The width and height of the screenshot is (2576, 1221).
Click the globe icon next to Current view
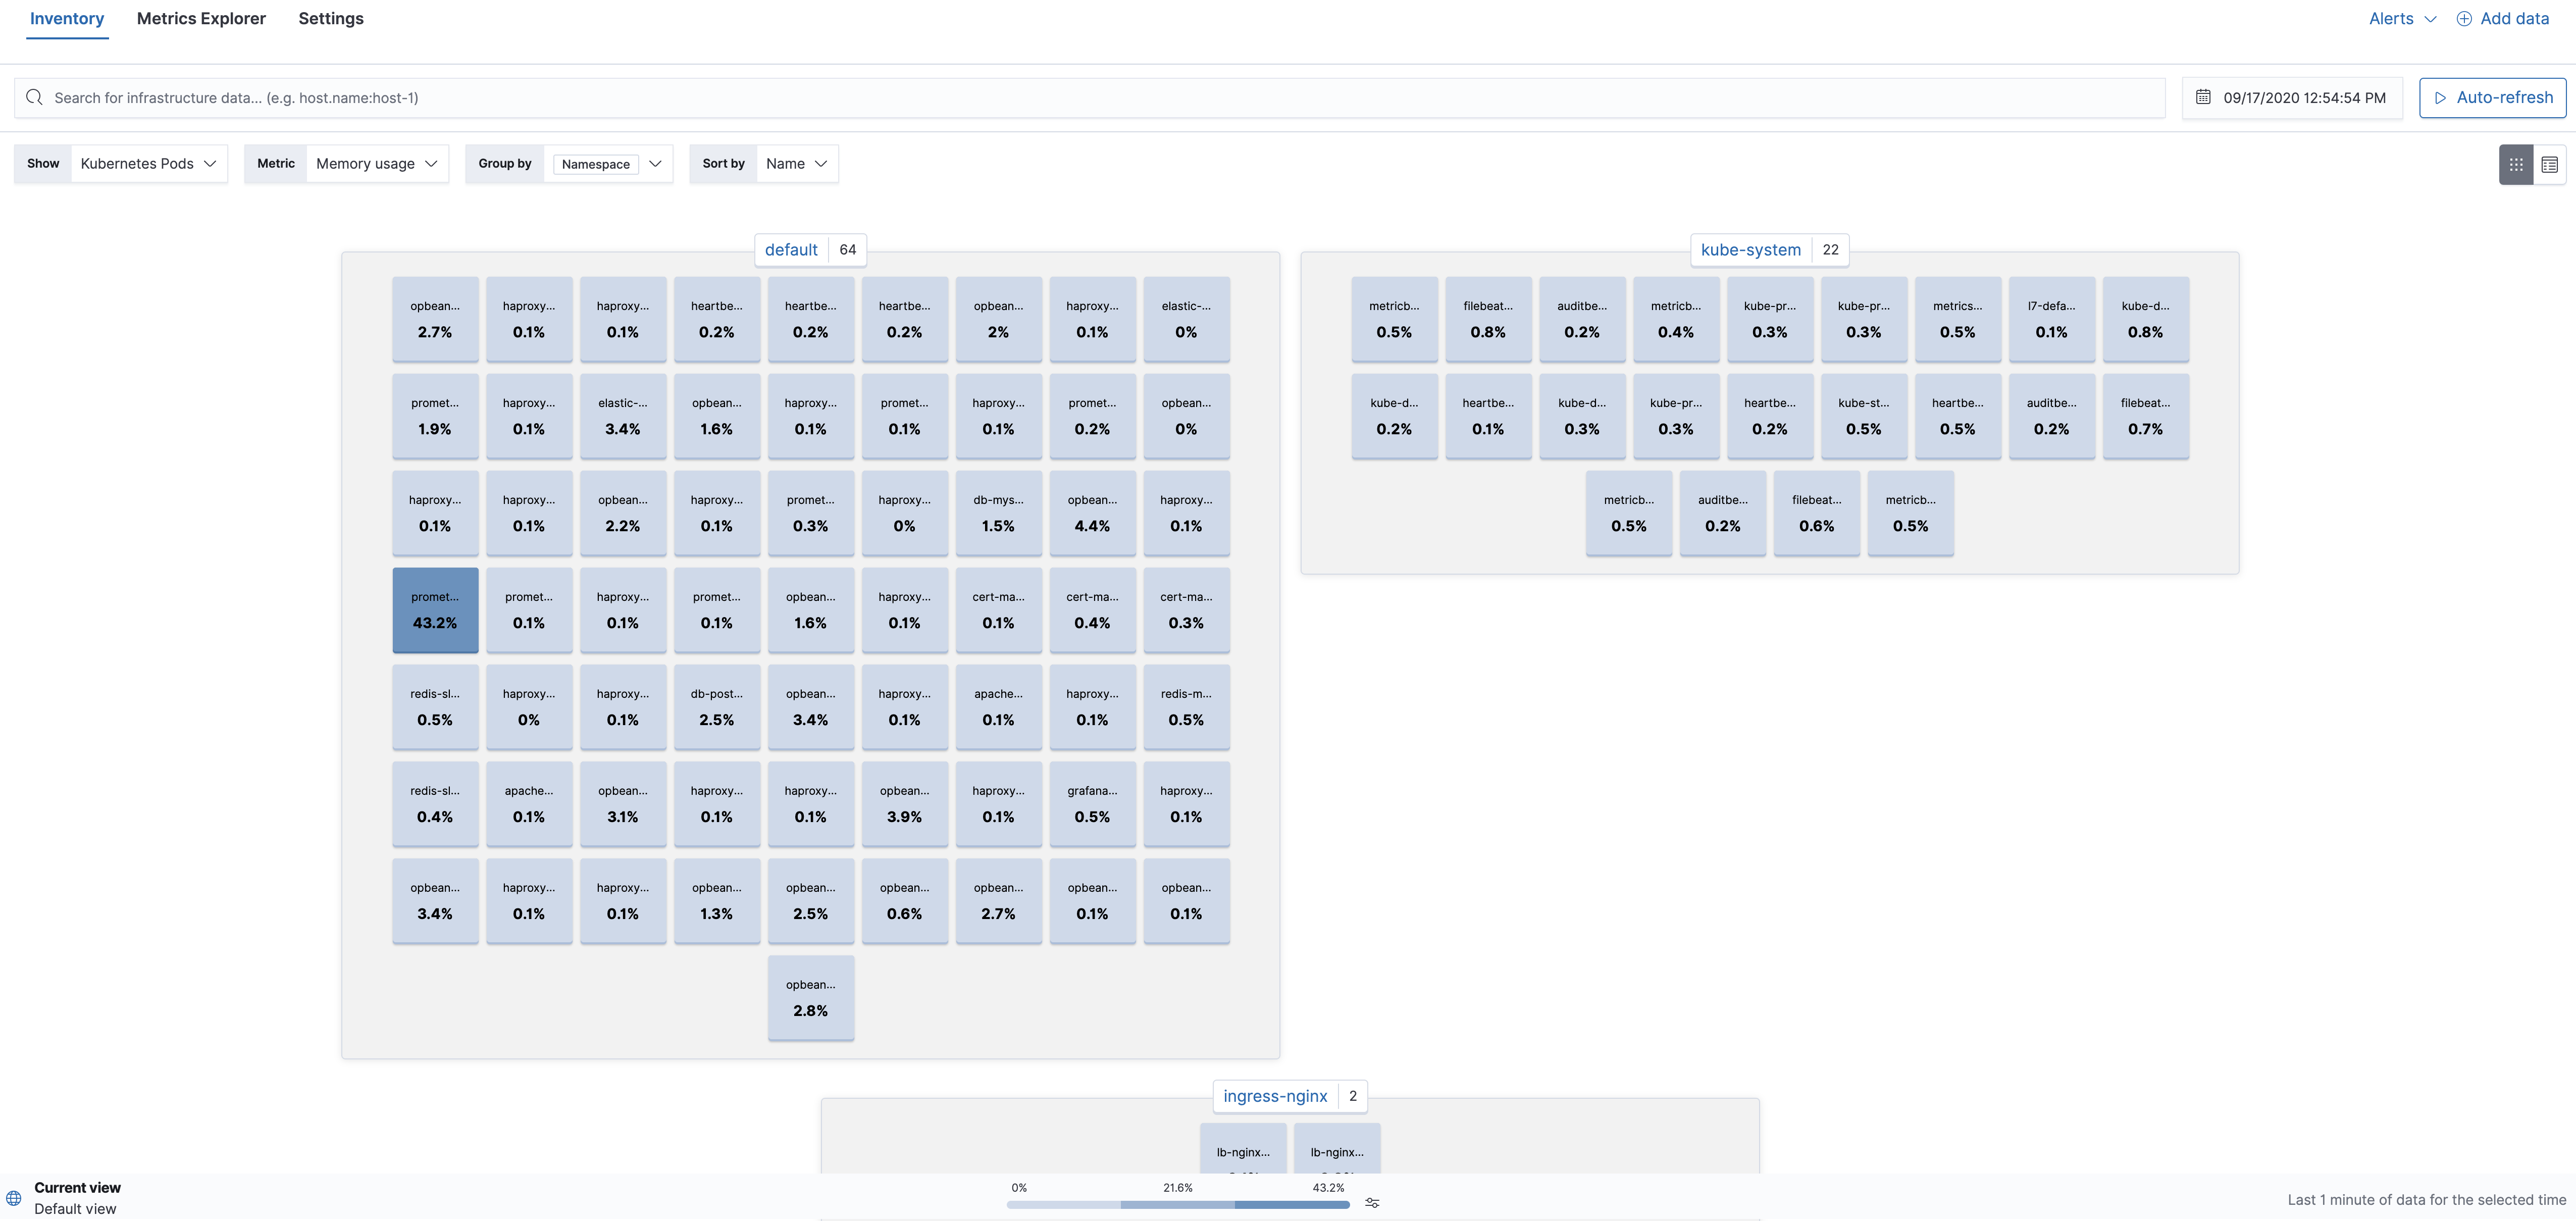(x=13, y=1197)
